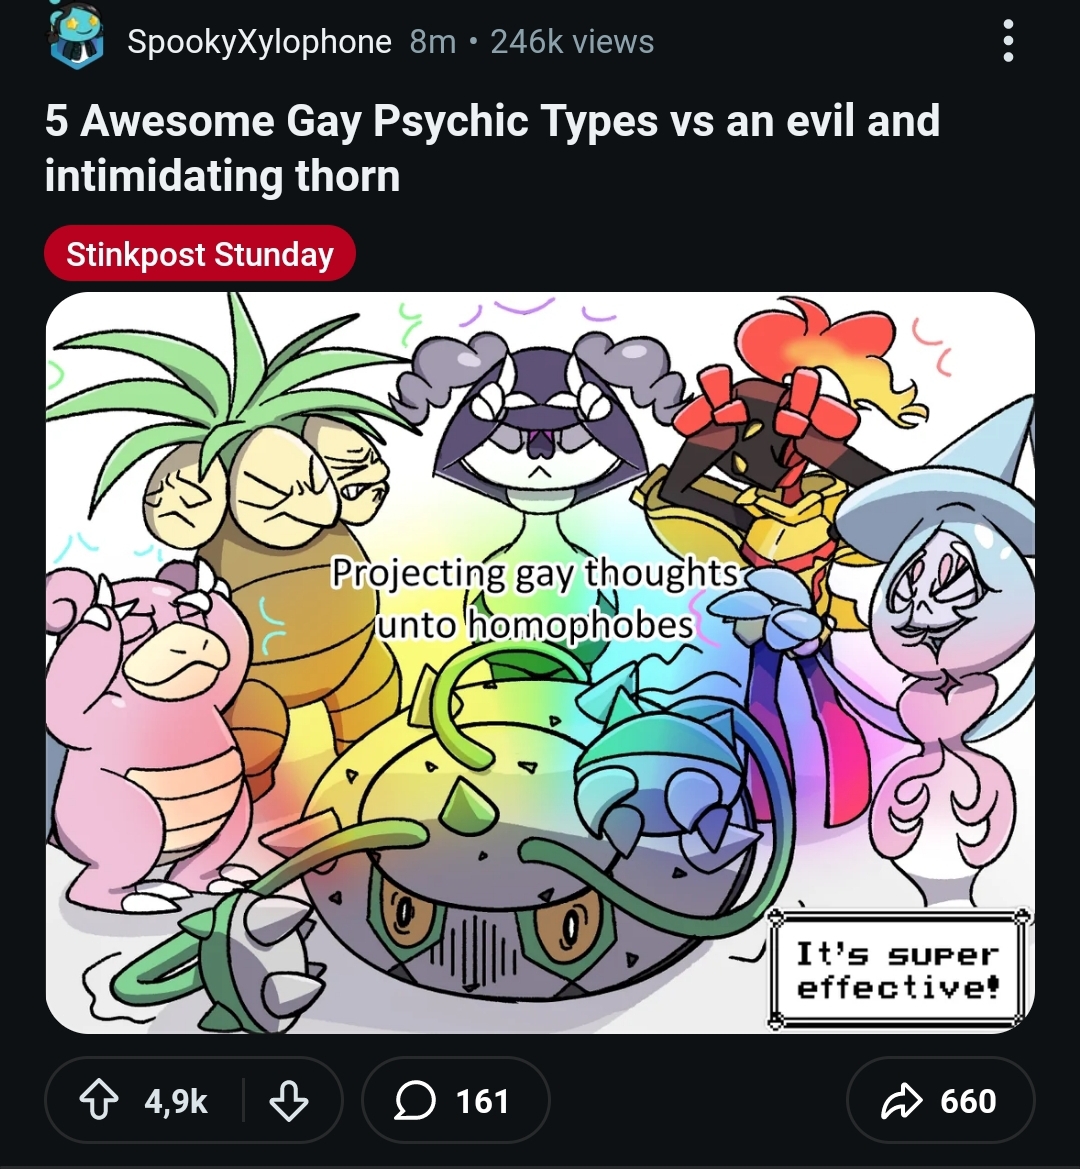The image size is (1080, 1169).
Task: Visit the SpookyXylophone username link
Action: [x=259, y=42]
